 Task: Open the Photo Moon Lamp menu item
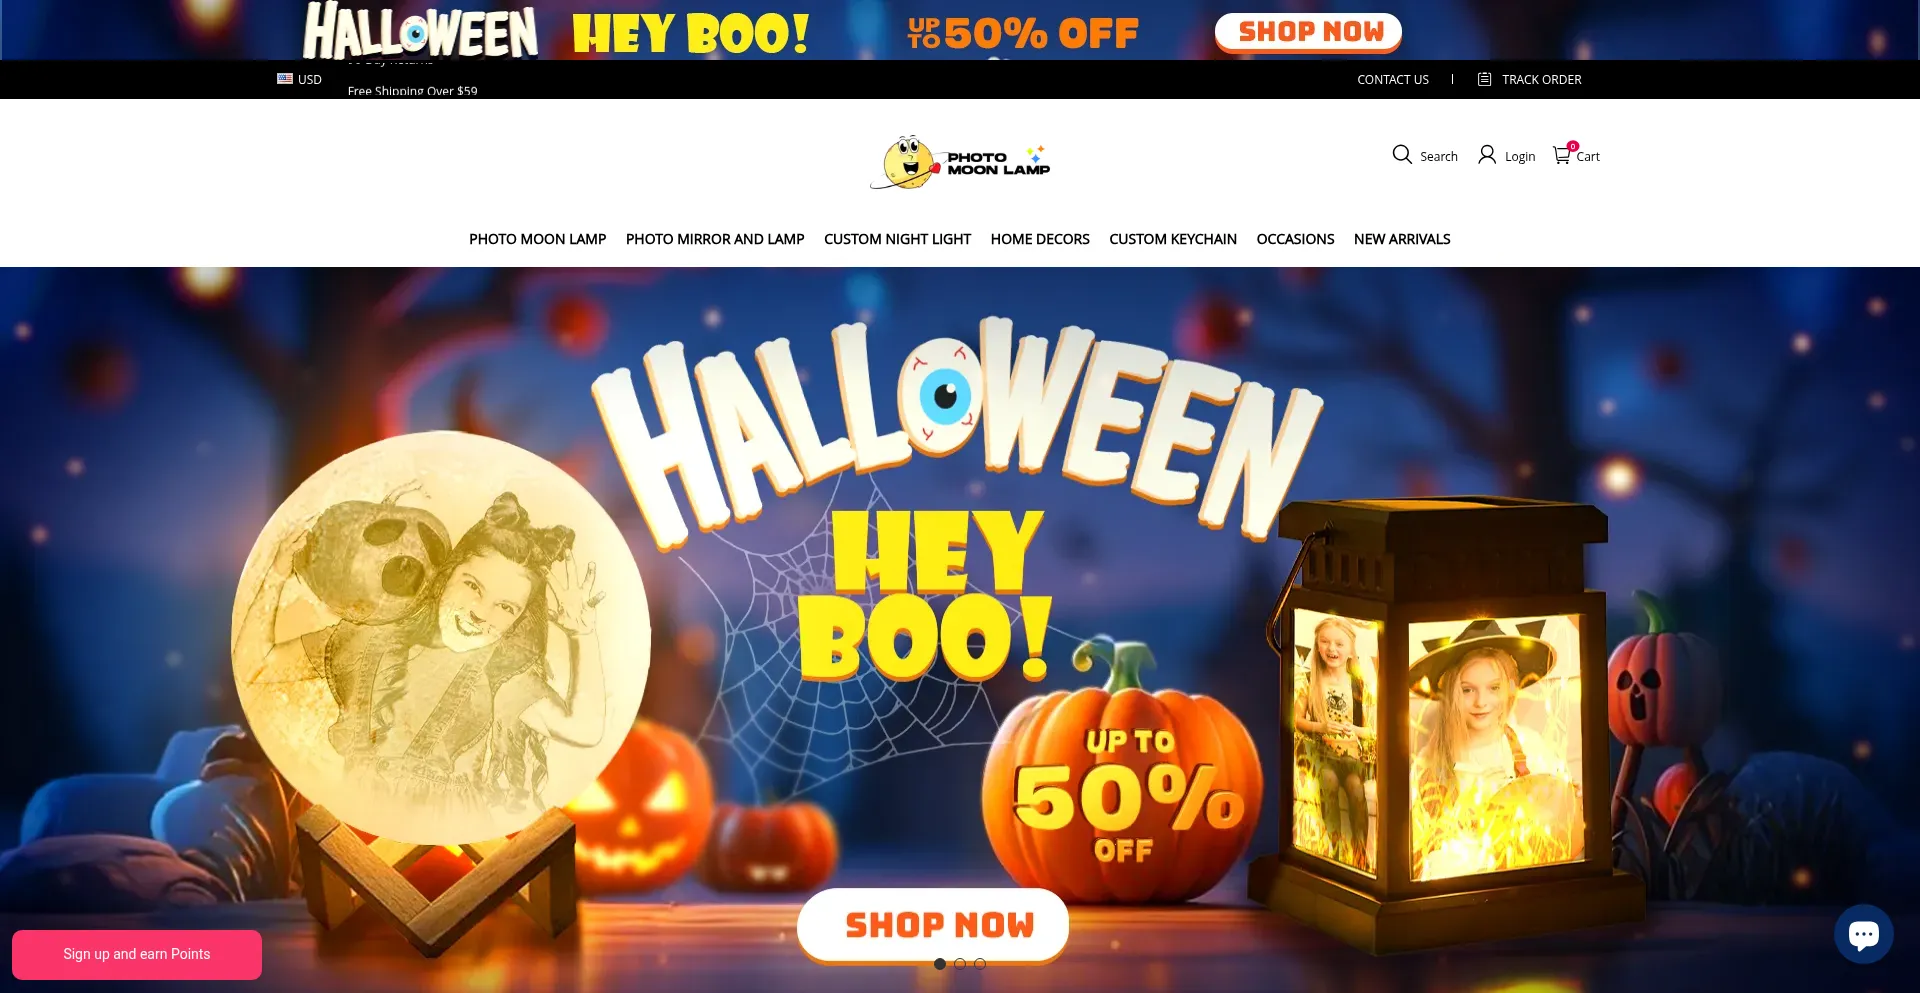pyautogui.click(x=538, y=239)
